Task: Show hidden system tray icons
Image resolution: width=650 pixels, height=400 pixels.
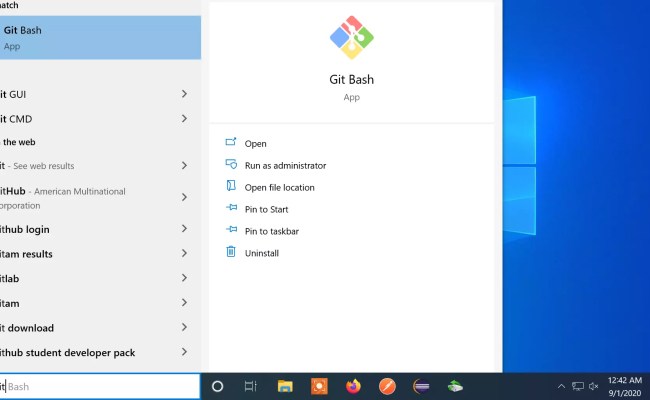Action: (x=561, y=387)
